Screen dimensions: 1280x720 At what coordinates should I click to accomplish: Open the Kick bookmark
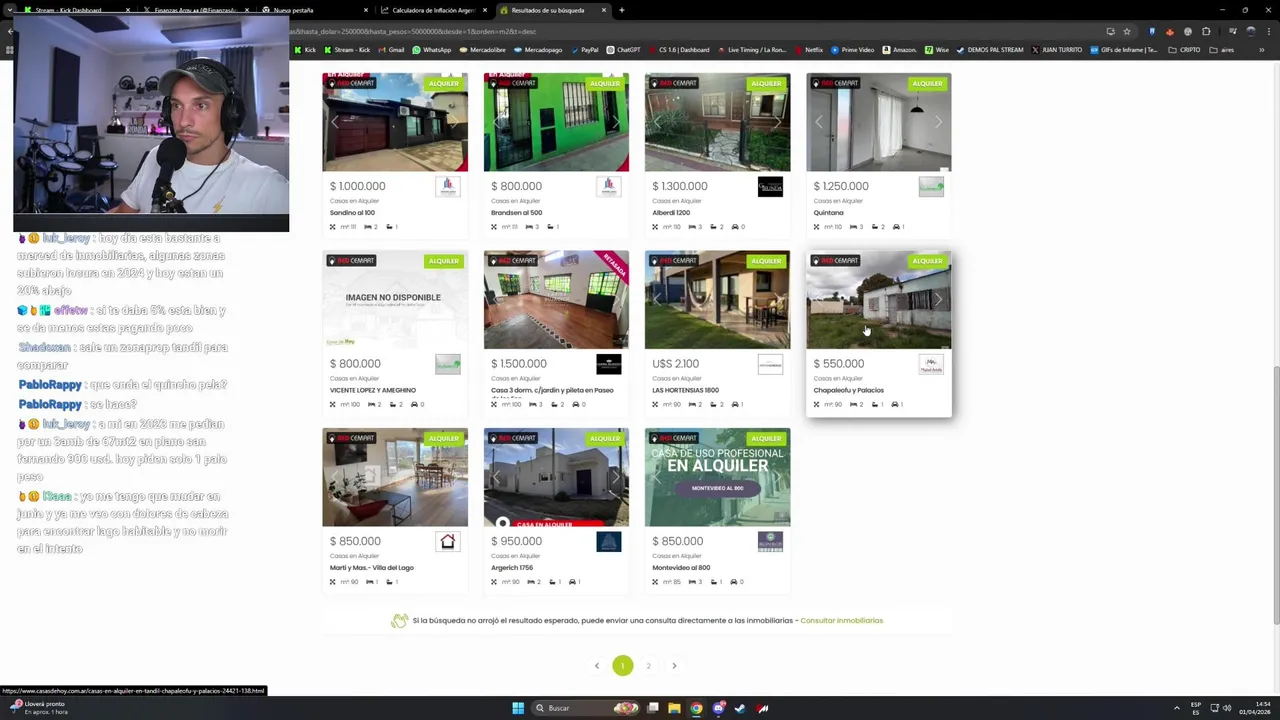[305, 50]
